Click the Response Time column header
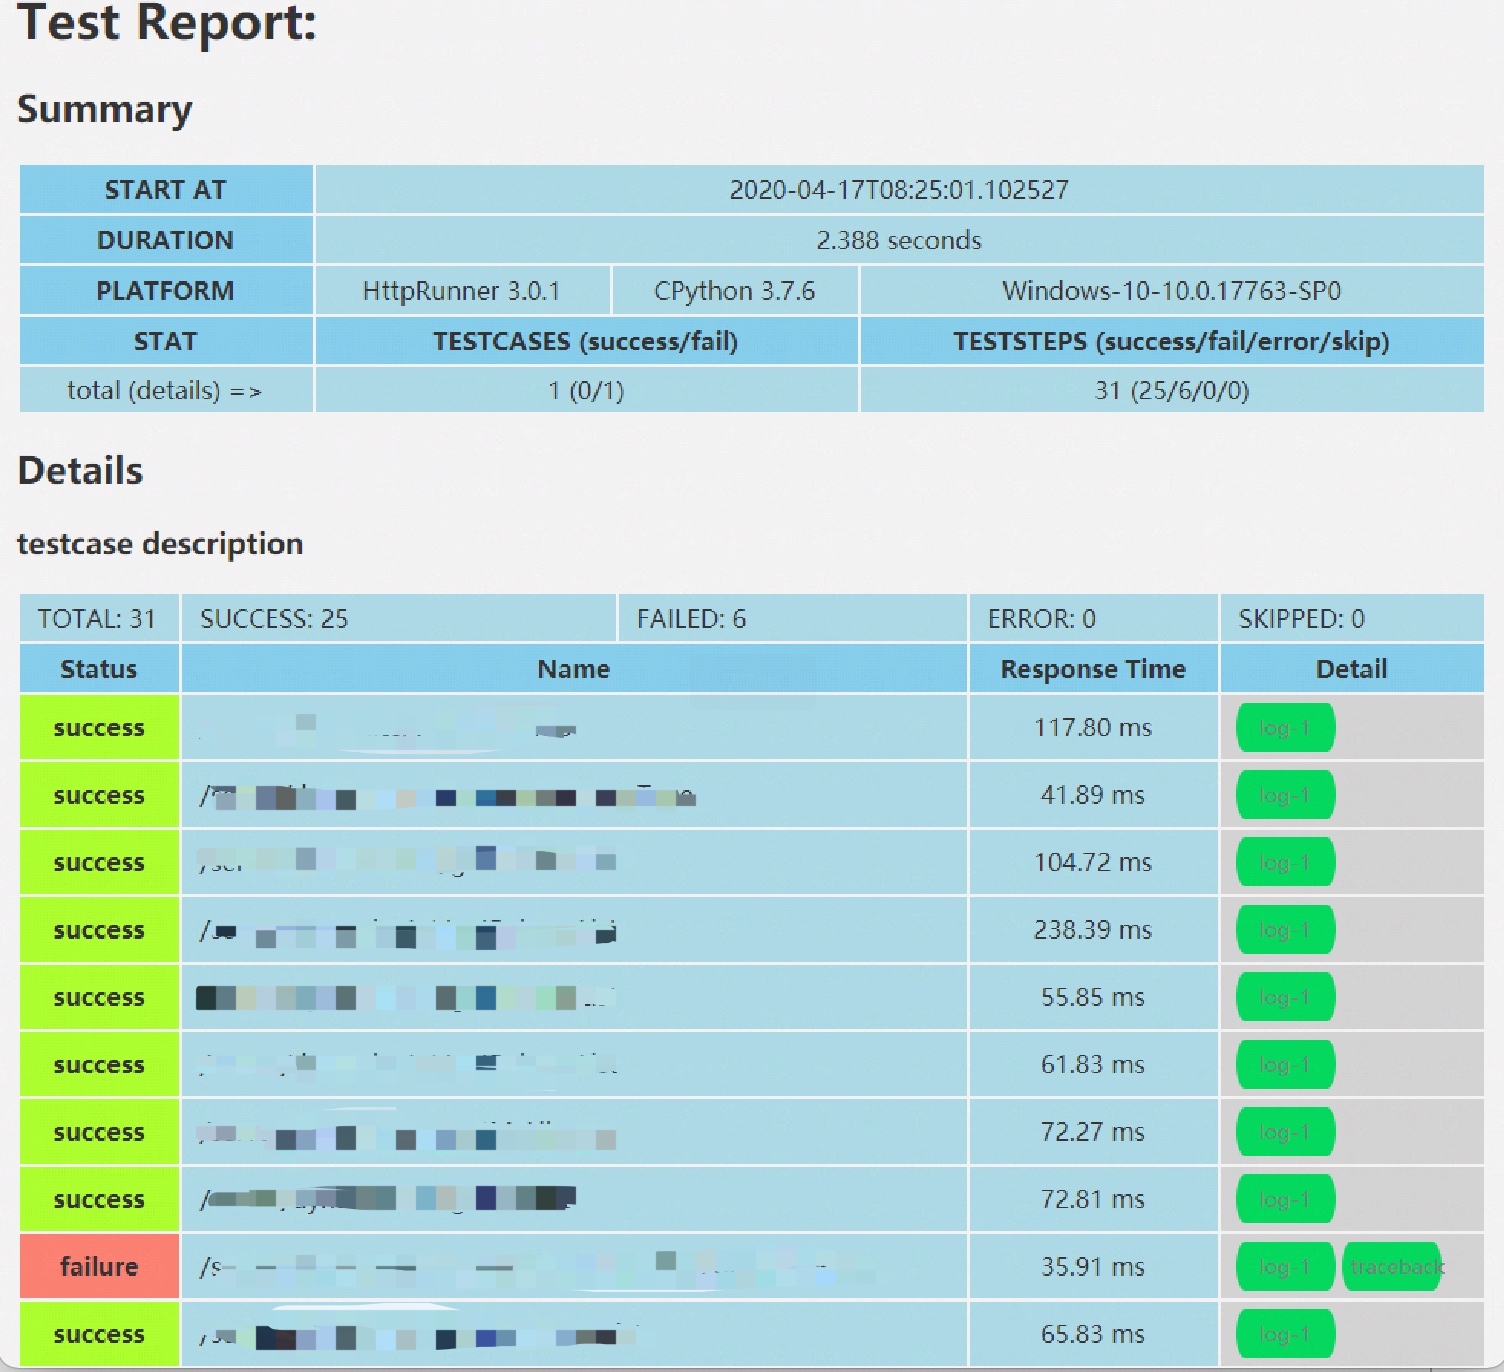This screenshot has width=1504, height=1372. point(1094,669)
